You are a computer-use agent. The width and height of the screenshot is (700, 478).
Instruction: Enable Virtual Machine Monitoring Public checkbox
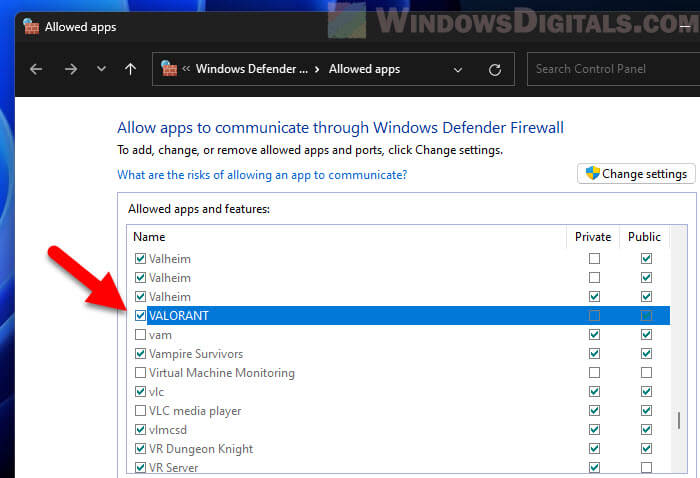pyautogui.click(x=646, y=372)
